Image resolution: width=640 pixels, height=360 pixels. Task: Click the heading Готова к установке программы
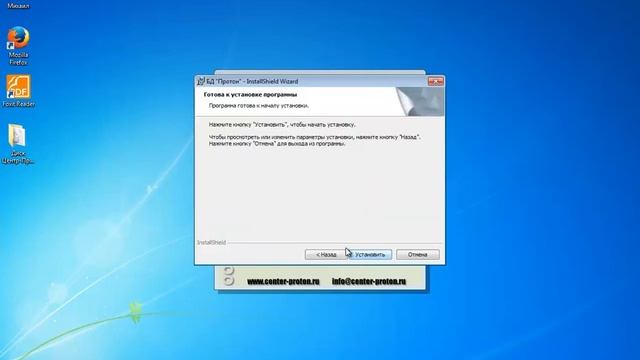250,95
